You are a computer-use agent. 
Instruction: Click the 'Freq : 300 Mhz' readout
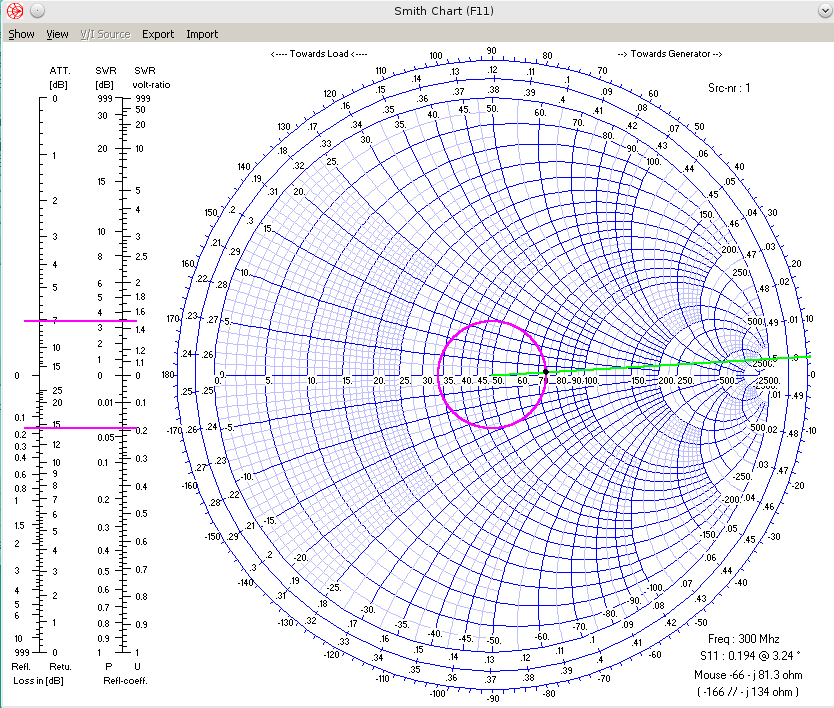(x=744, y=639)
